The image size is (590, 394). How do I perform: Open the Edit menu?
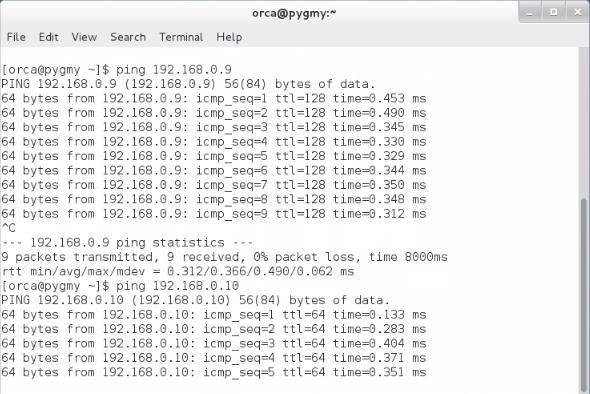[x=49, y=37]
